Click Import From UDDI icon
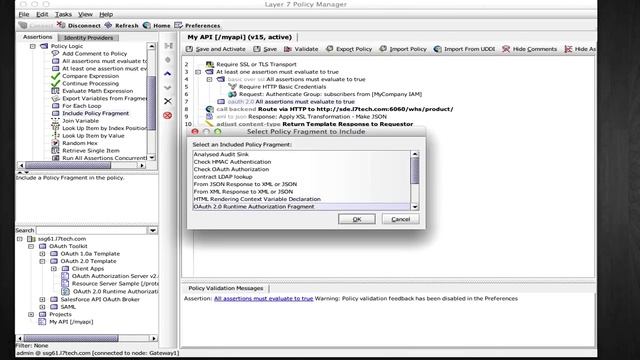This screenshot has height=360, width=640. 438,49
